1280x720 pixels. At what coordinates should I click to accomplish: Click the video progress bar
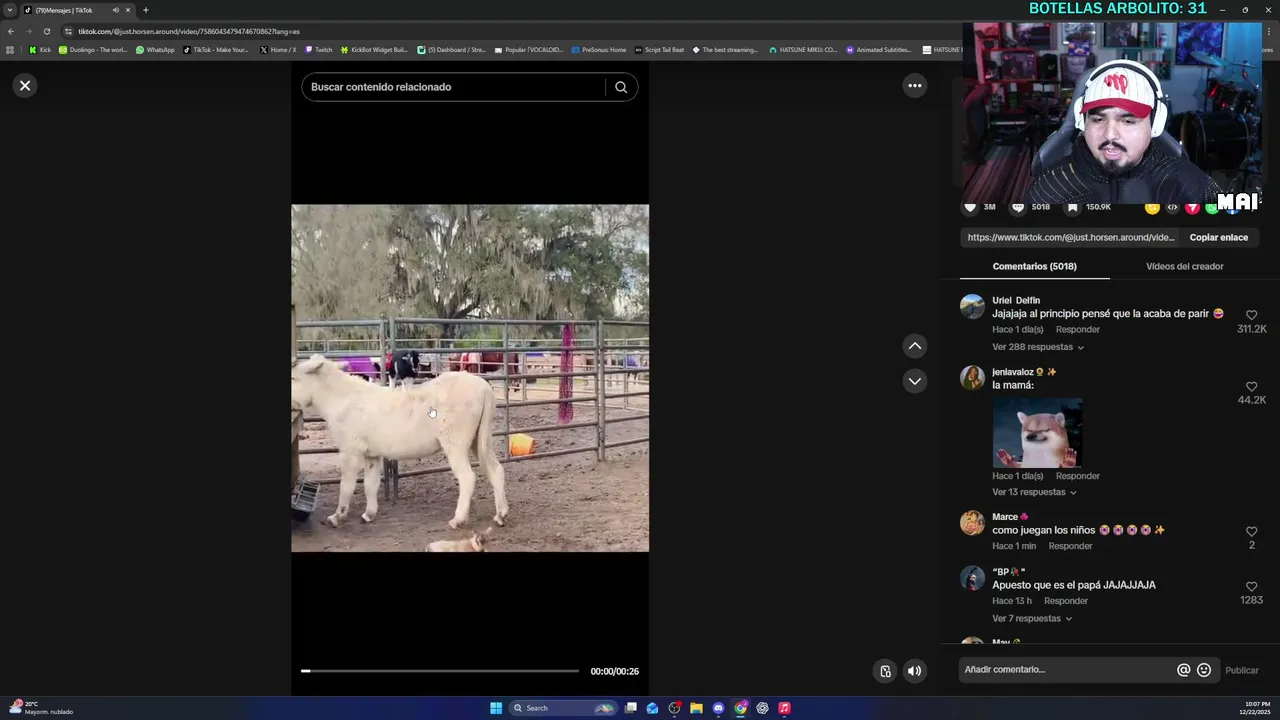tap(440, 671)
